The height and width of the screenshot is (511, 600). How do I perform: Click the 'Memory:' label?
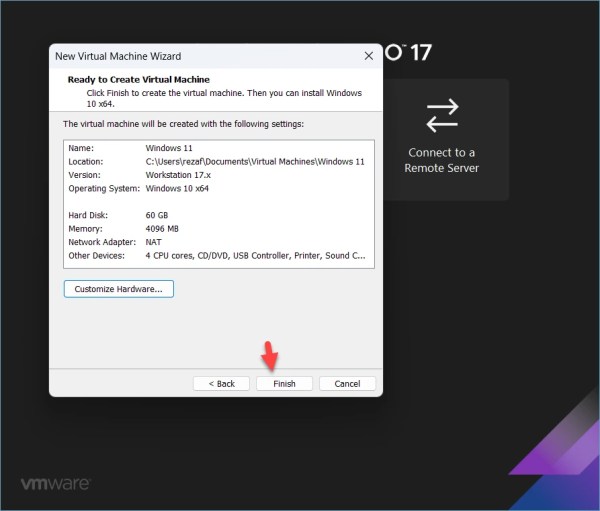tap(85, 229)
